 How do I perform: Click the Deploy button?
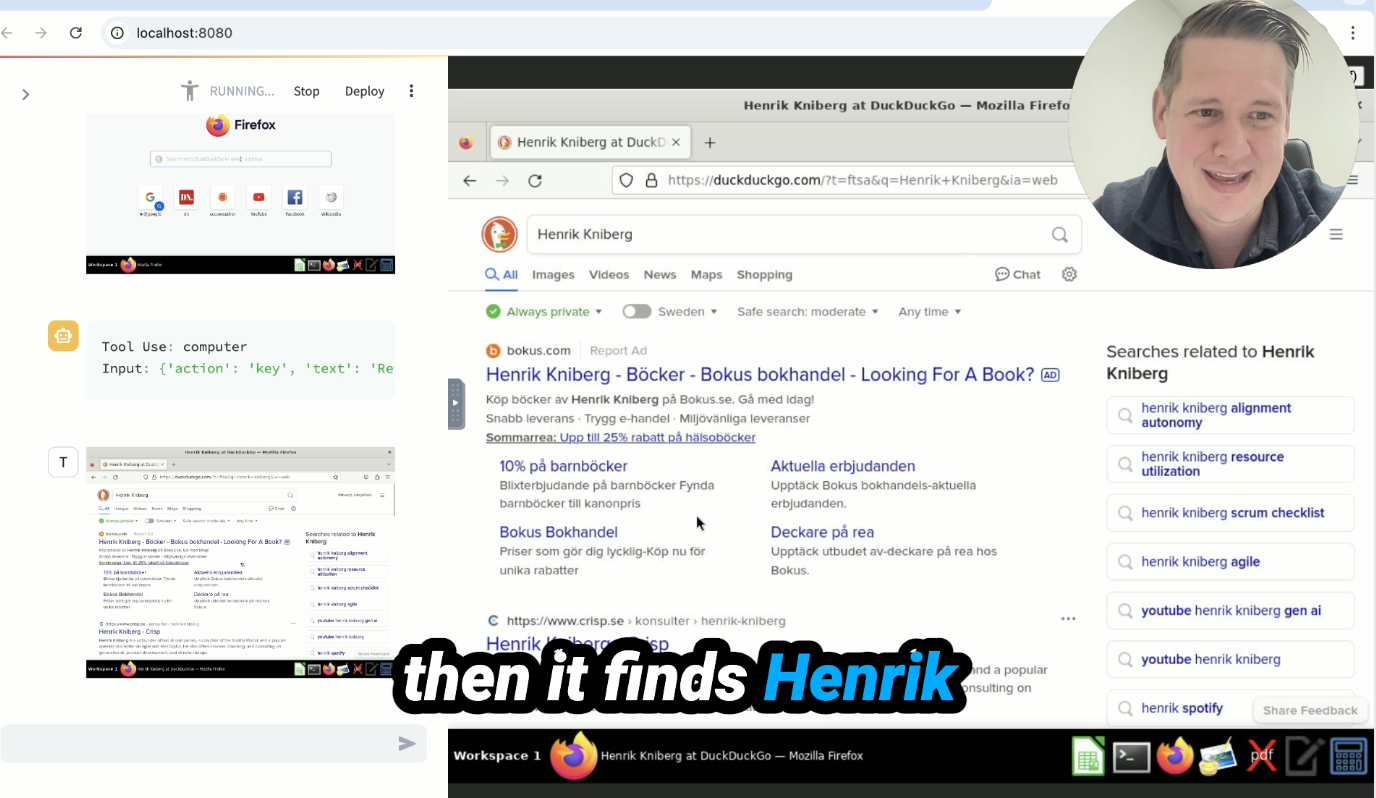coord(365,91)
